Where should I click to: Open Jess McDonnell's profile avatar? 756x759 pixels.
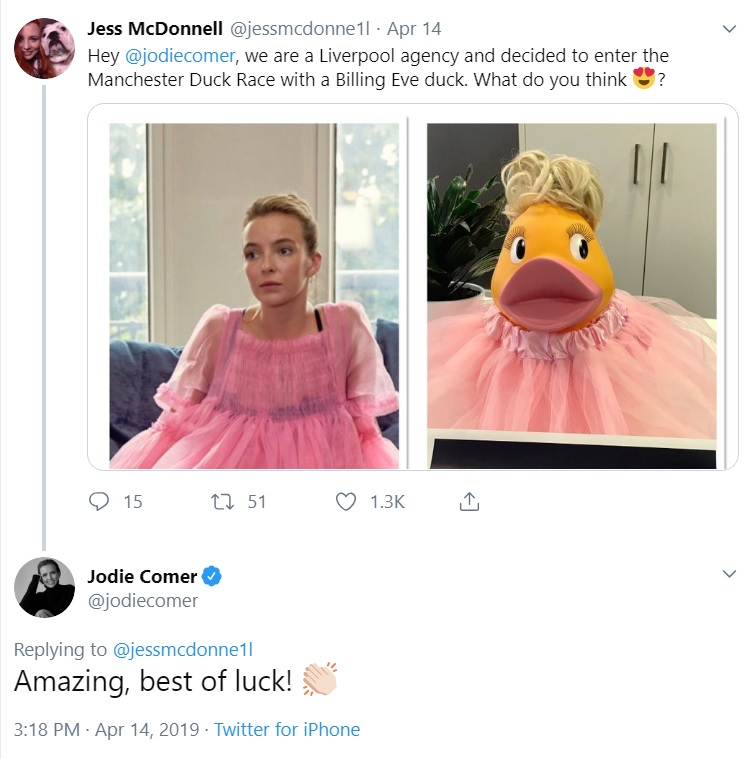click(x=45, y=48)
